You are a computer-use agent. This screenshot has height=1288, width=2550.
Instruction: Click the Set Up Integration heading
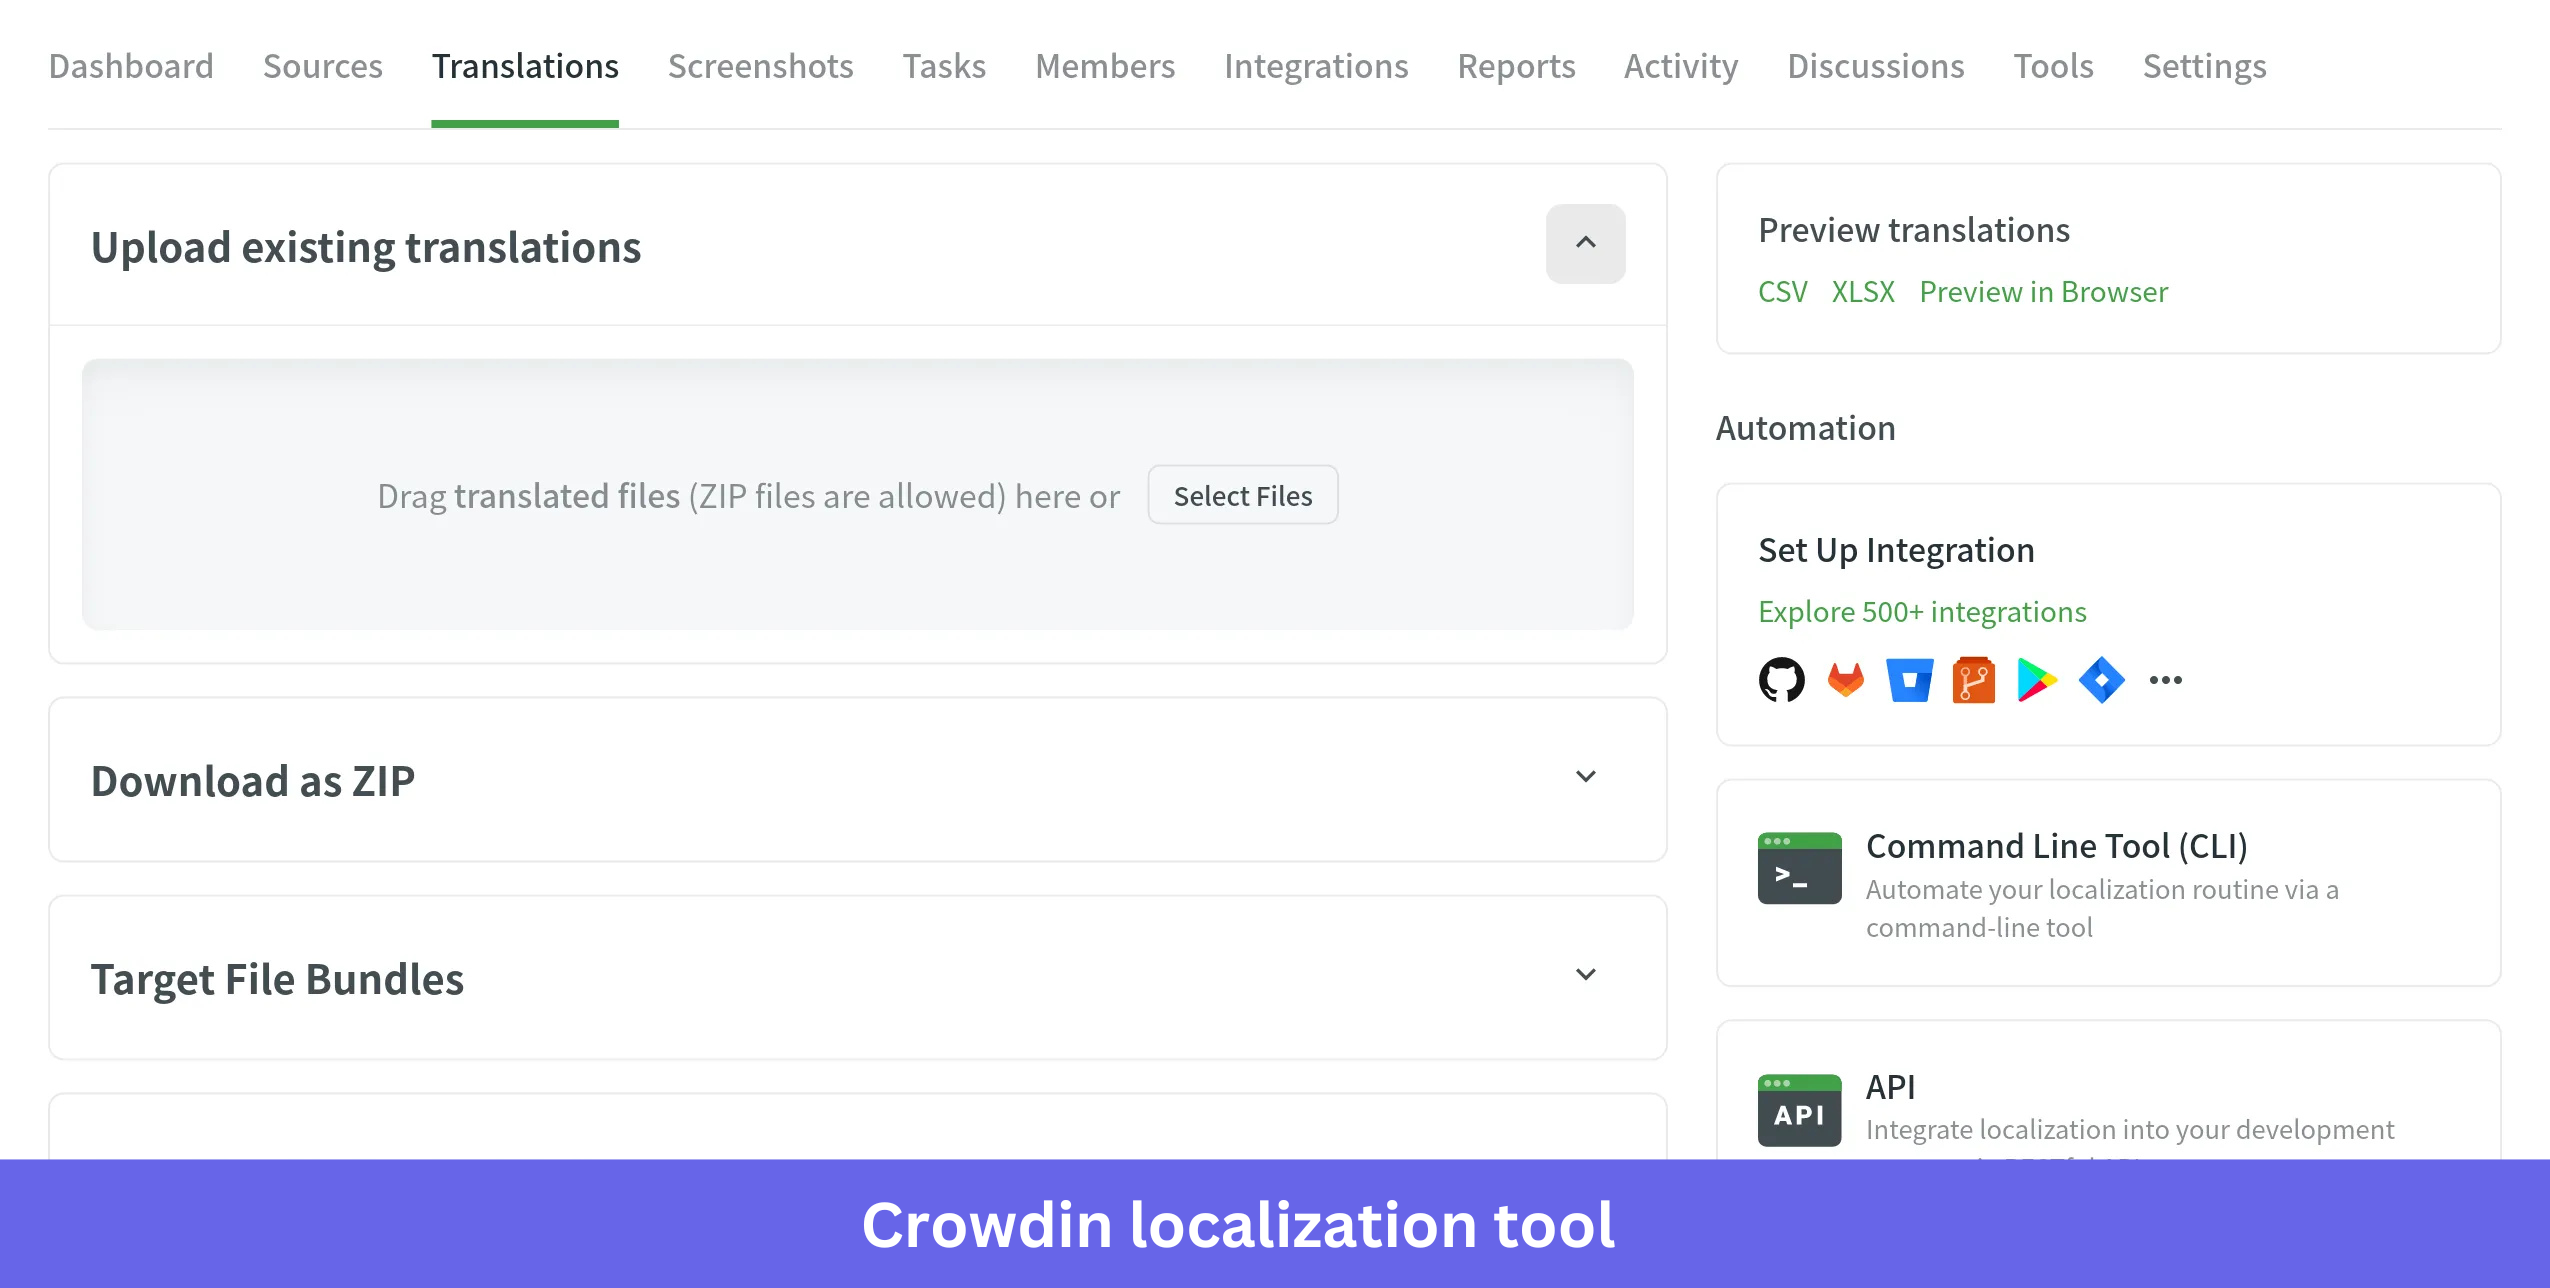1896,550
